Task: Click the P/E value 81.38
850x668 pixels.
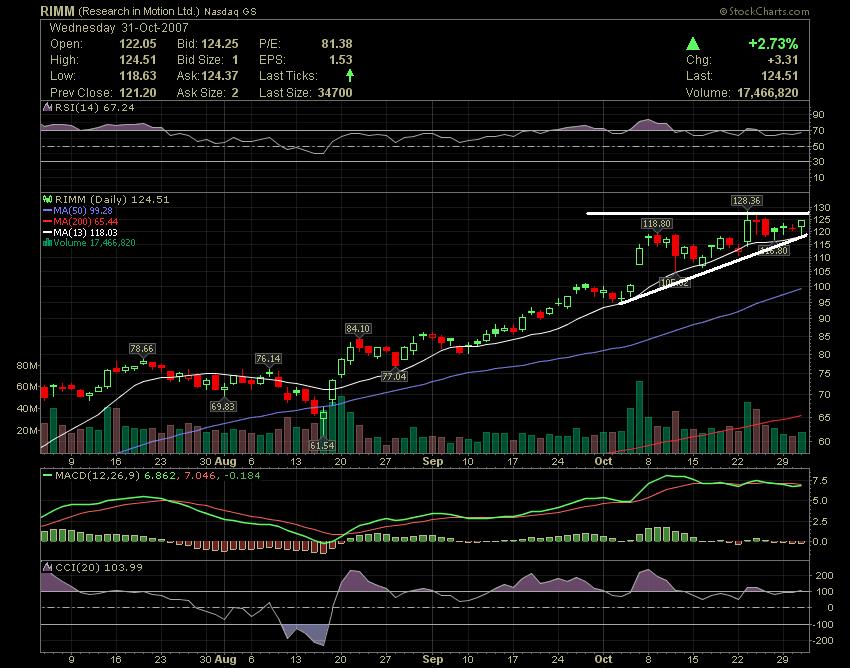Action: coord(337,44)
